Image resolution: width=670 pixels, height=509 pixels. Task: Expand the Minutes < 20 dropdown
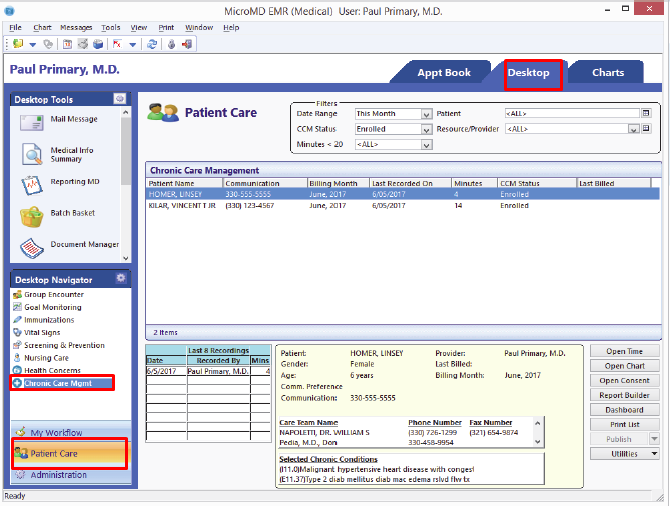pyautogui.click(x=426, y=145)
